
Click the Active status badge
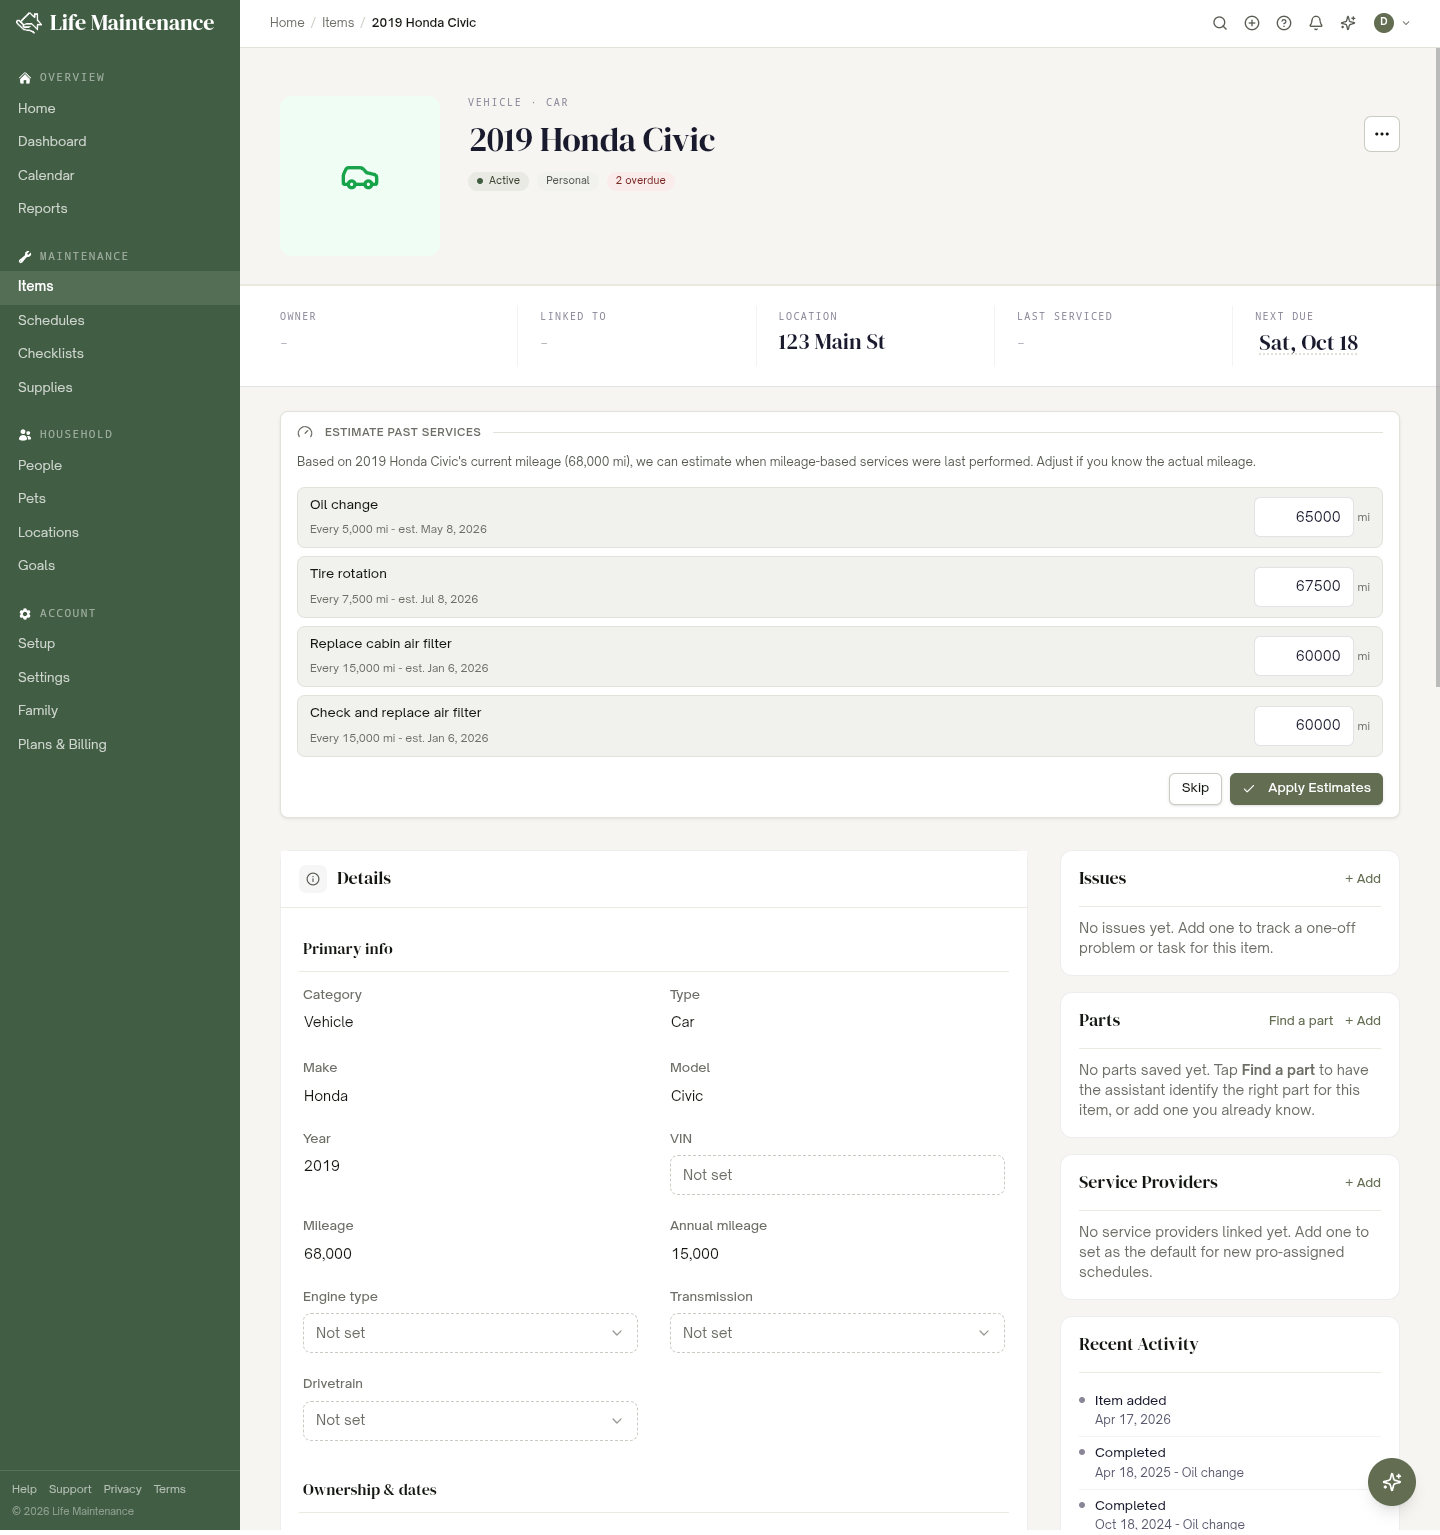click(498, 181)
